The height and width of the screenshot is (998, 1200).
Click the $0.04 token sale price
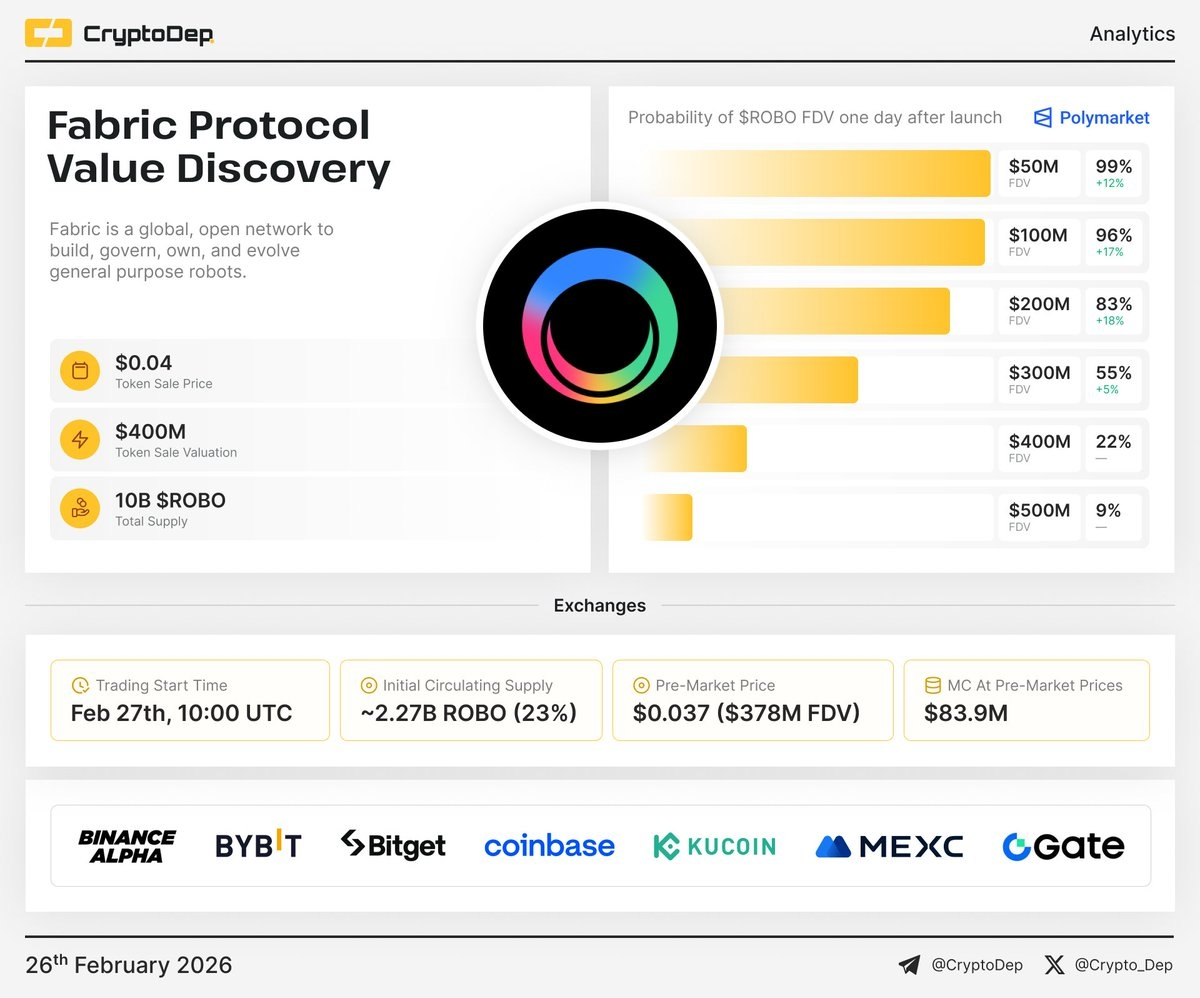point(143,363)
